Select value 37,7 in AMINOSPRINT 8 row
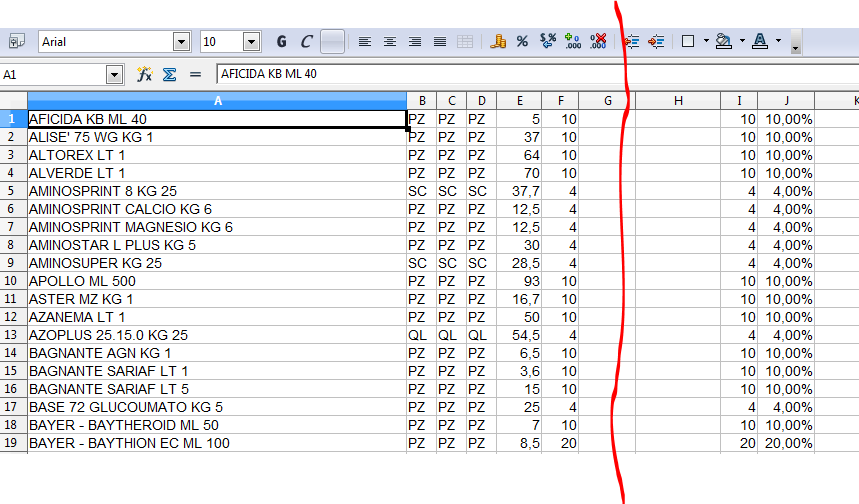Screen dimensions: 859x504 [519, 191]
